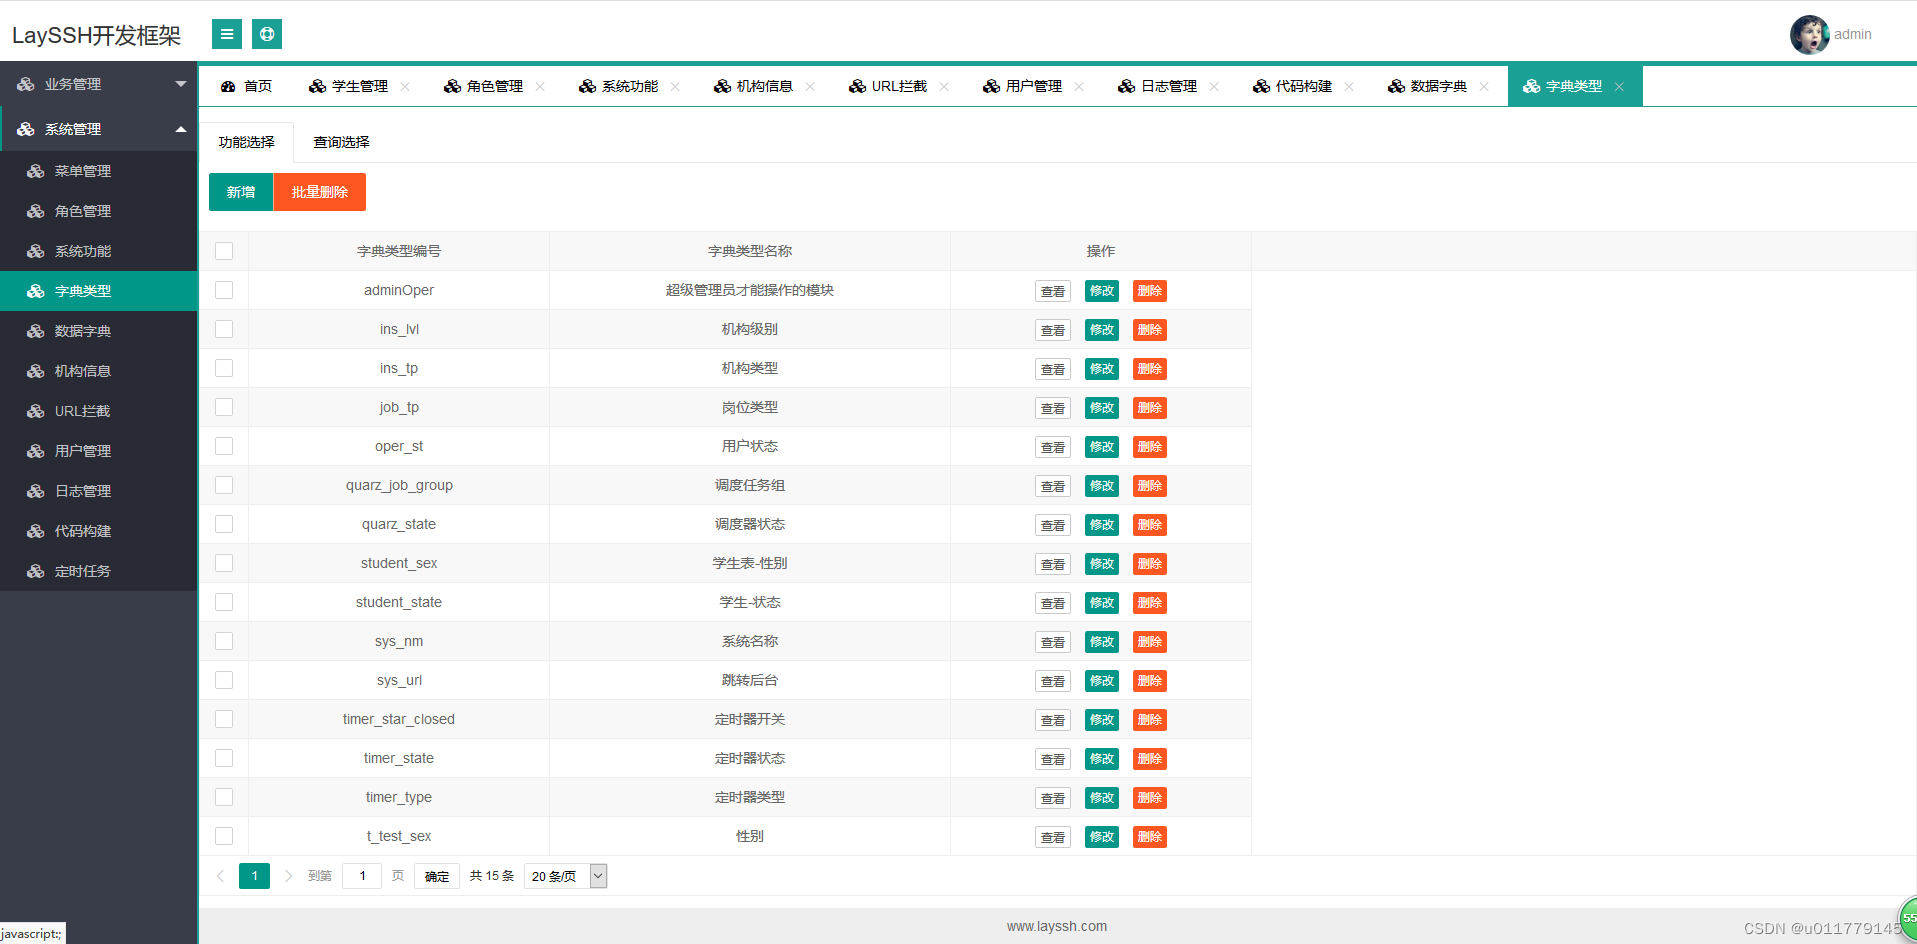1917x944 pixels.
Task: Click the refresh icon next to the hamburger
Action: [266, 33]
